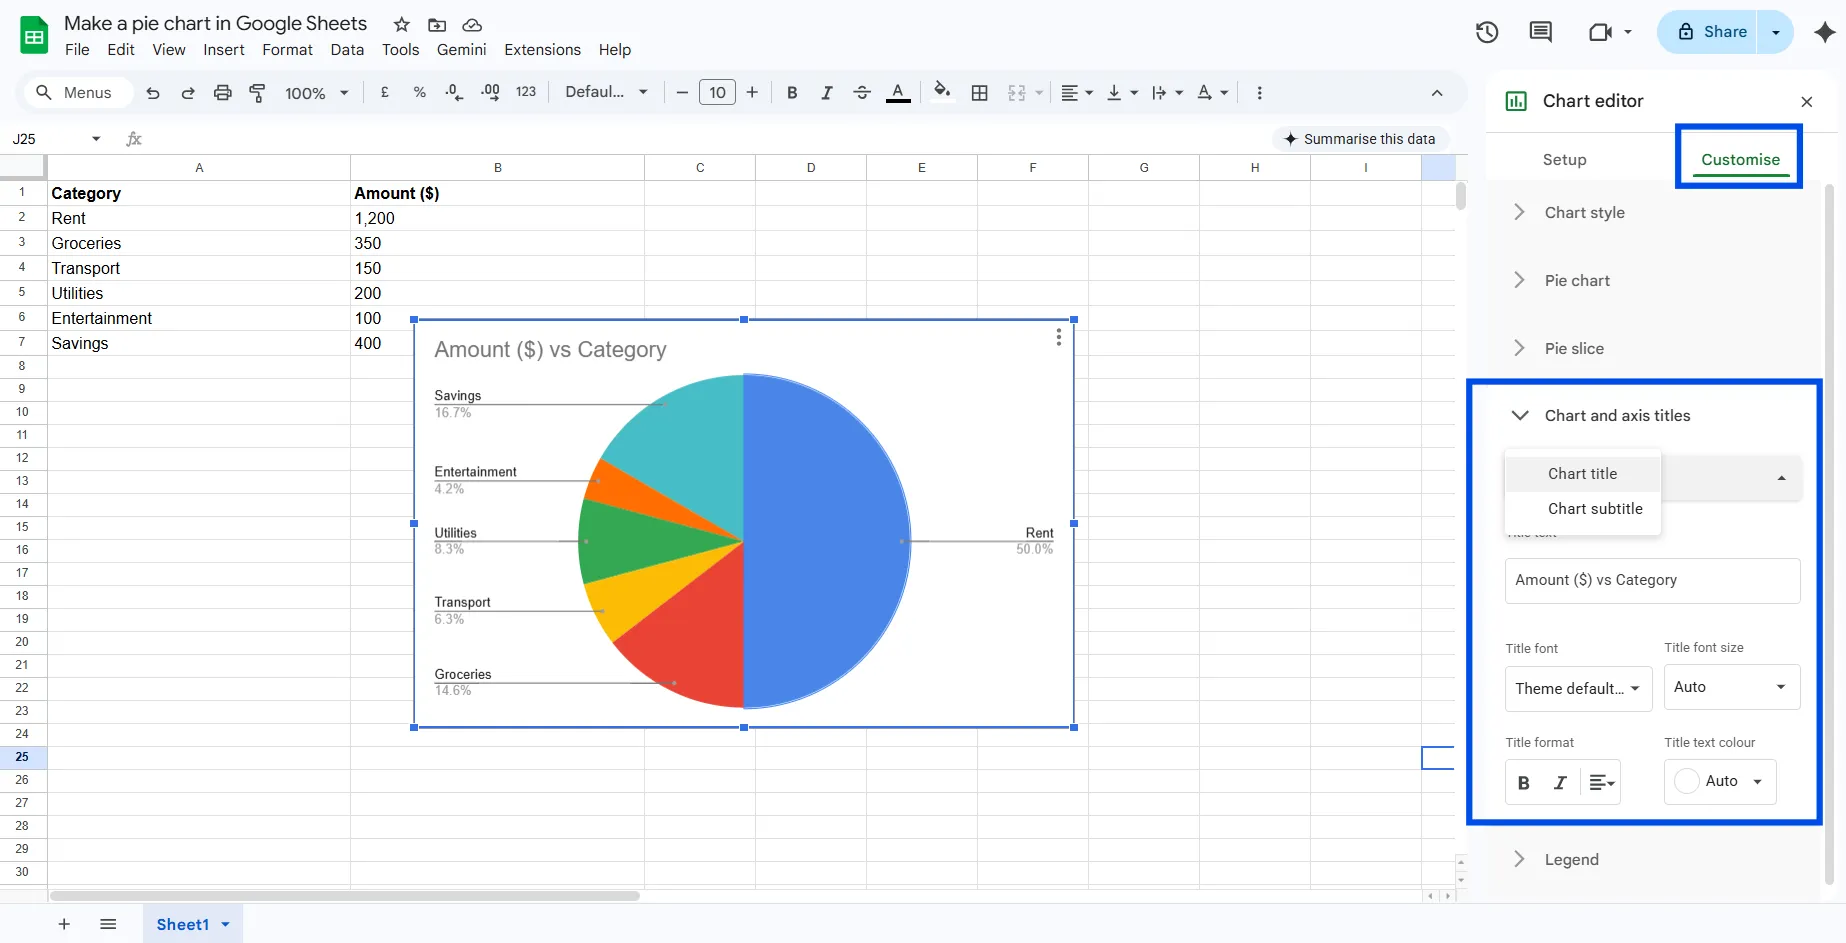Image resolution: width=1846 pixels, height=943 pixels.
Task: Open the fill colour tool
Action: click(941, 92)
